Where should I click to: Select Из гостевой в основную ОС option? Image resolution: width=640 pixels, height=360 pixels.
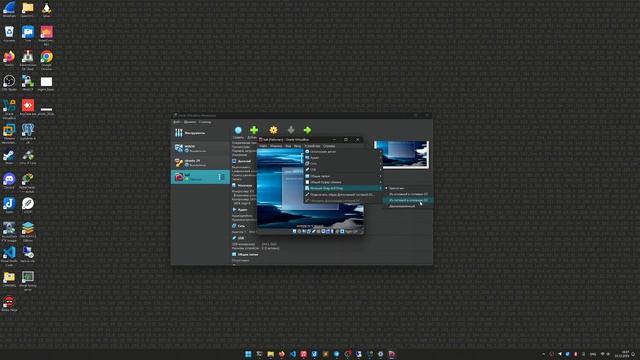click(407, 200)
